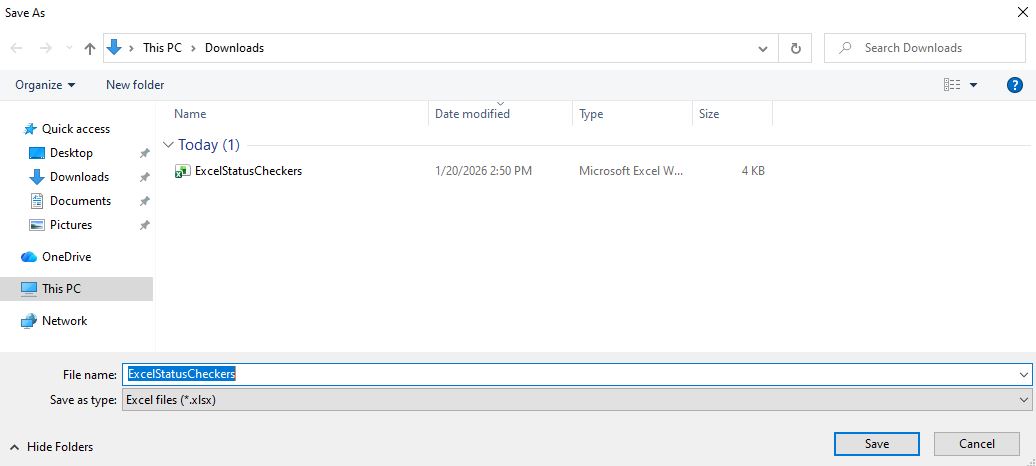Change the view layout icon

(x=952, y=85)
